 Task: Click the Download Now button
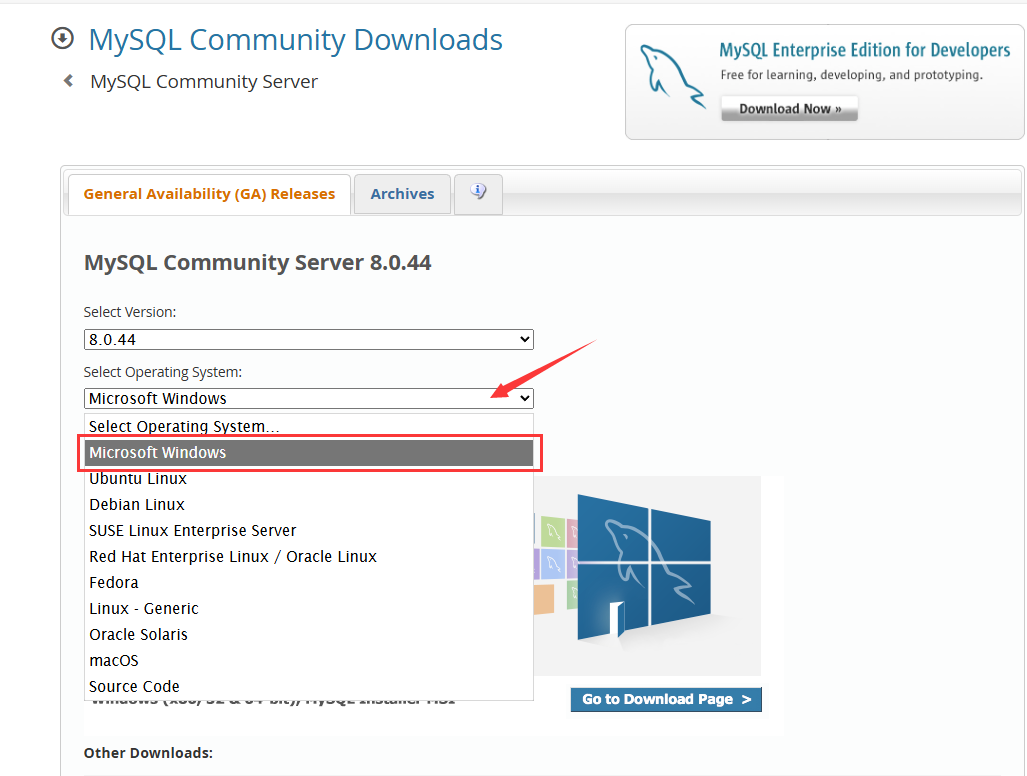(x=789, y=109)
